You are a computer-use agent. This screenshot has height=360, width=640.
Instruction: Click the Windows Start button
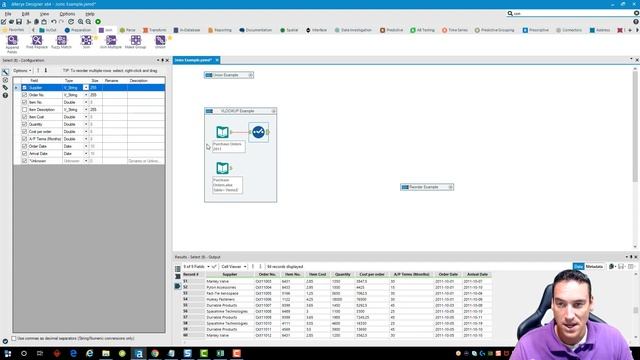[7, 353]
